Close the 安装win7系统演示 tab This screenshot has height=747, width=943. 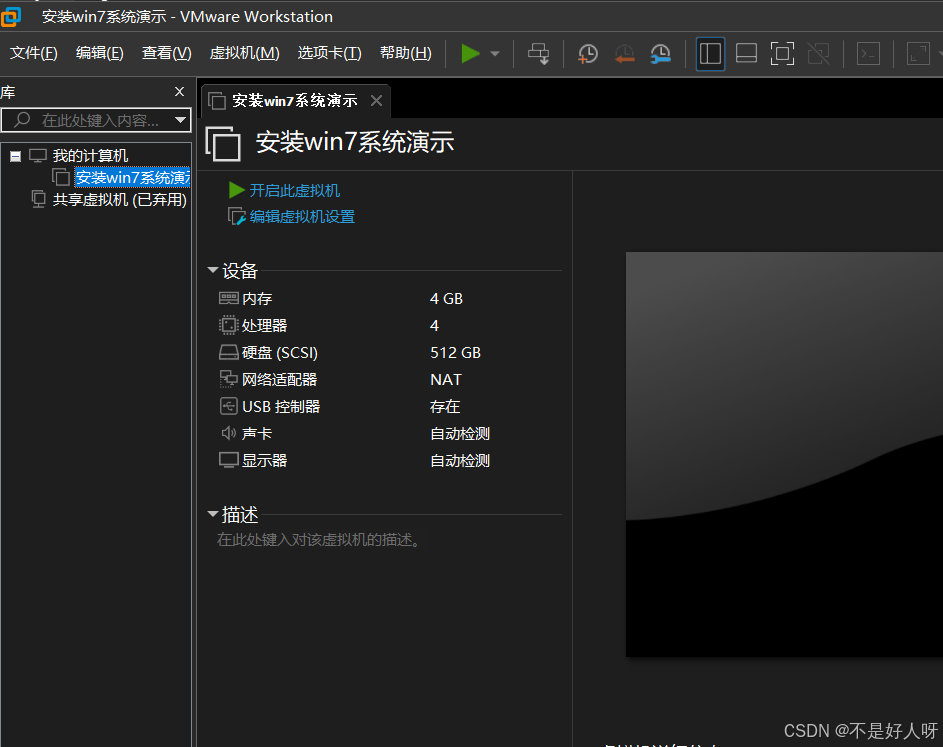tap(376, 100)
